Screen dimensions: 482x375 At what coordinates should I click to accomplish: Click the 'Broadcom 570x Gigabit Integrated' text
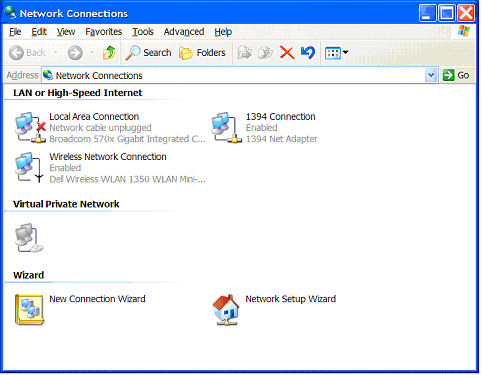(x=127, y=139)
